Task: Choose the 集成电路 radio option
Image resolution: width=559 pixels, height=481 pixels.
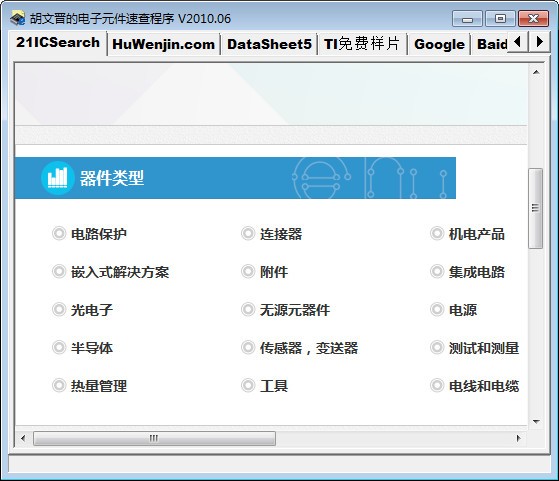Action: 437,271
